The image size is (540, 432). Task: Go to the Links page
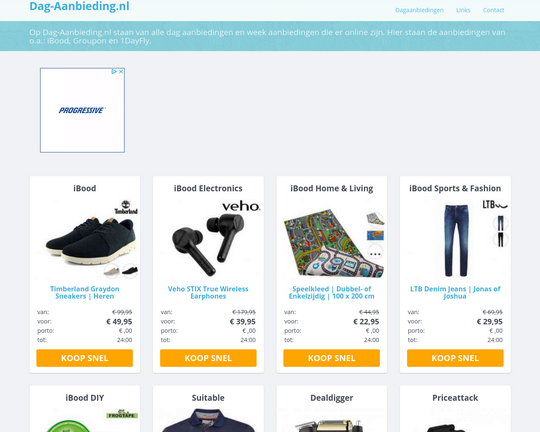(x=463, y=10)
